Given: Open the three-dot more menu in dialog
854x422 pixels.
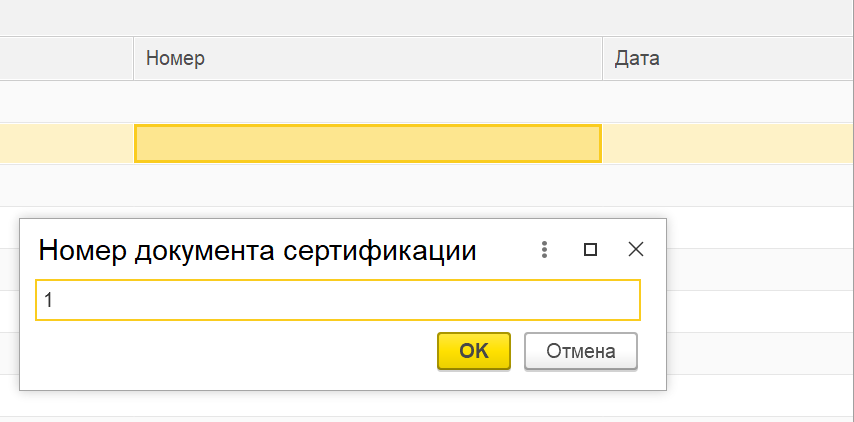Looking at the screenshot, I should 544,249.
